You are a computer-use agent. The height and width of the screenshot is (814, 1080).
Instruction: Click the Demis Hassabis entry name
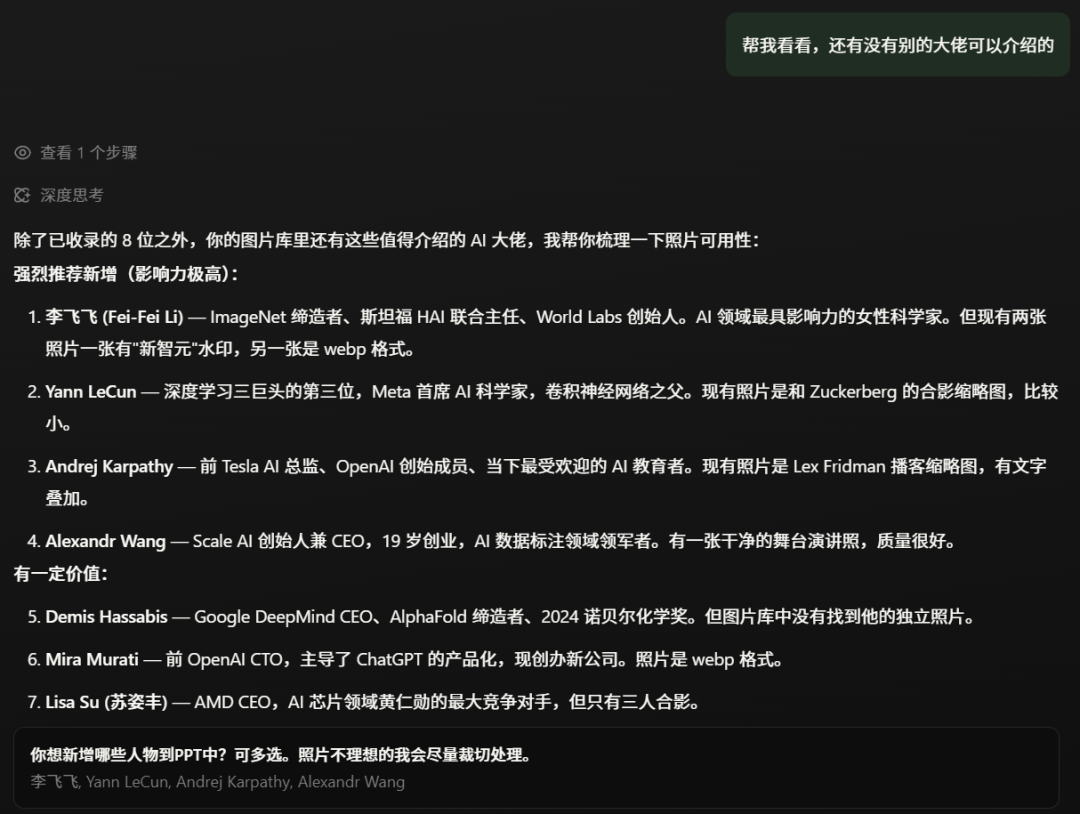106,617
